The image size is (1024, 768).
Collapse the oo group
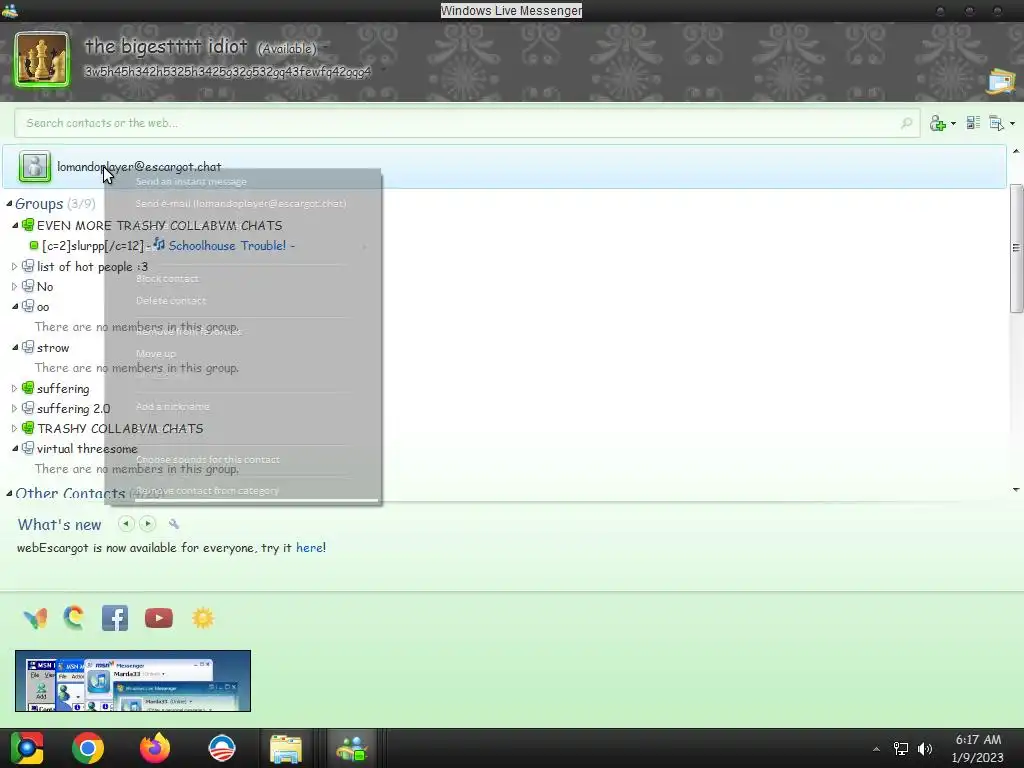click(14, 306)
